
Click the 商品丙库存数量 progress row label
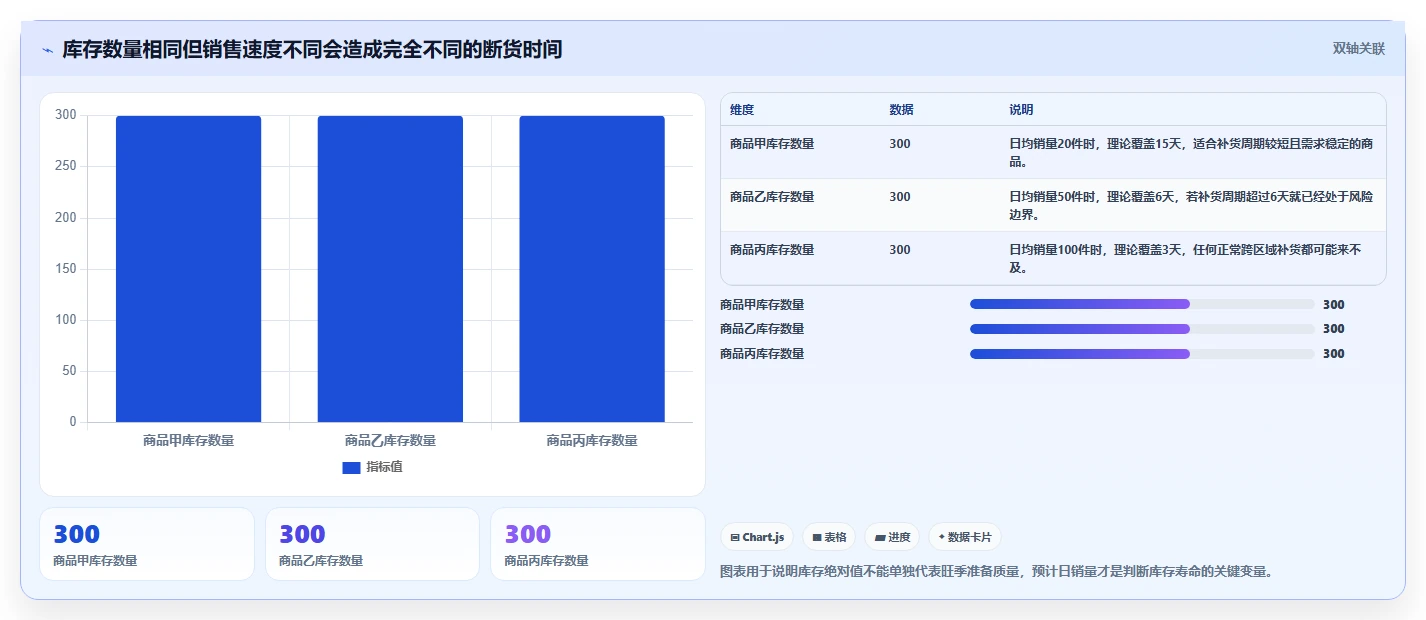click(762, 354)
